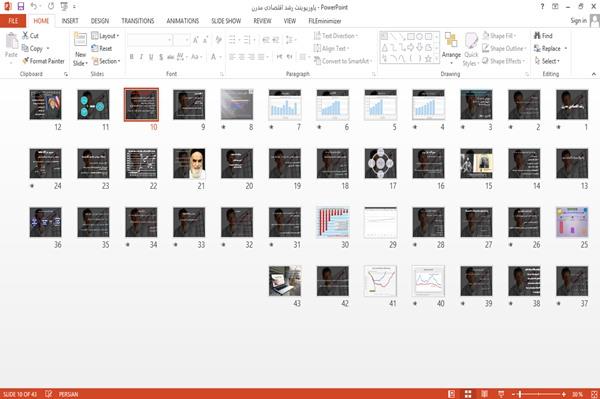Toggle the bullets list button

point(232,40)
